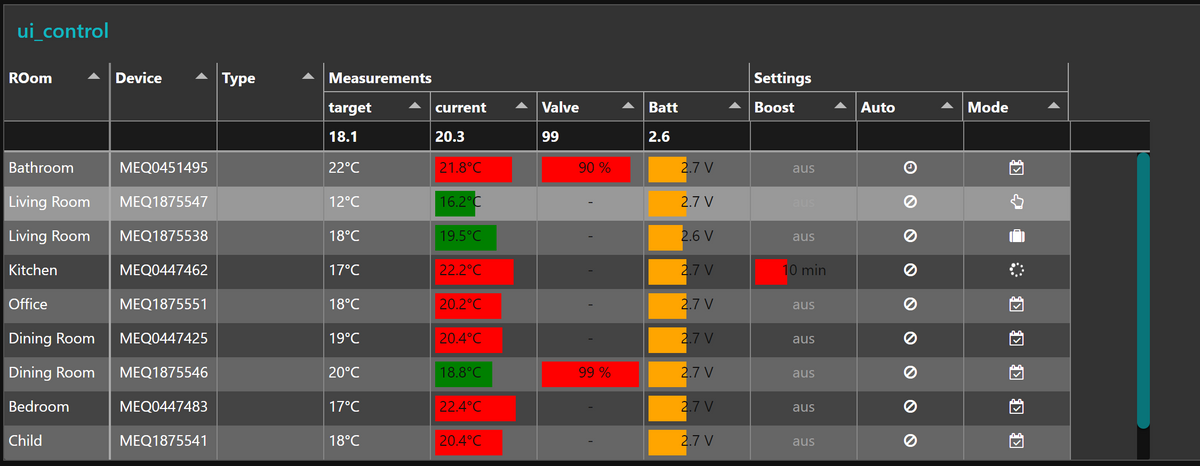Click the Auto disabled icon for MEQ1875547

(910, 202)
